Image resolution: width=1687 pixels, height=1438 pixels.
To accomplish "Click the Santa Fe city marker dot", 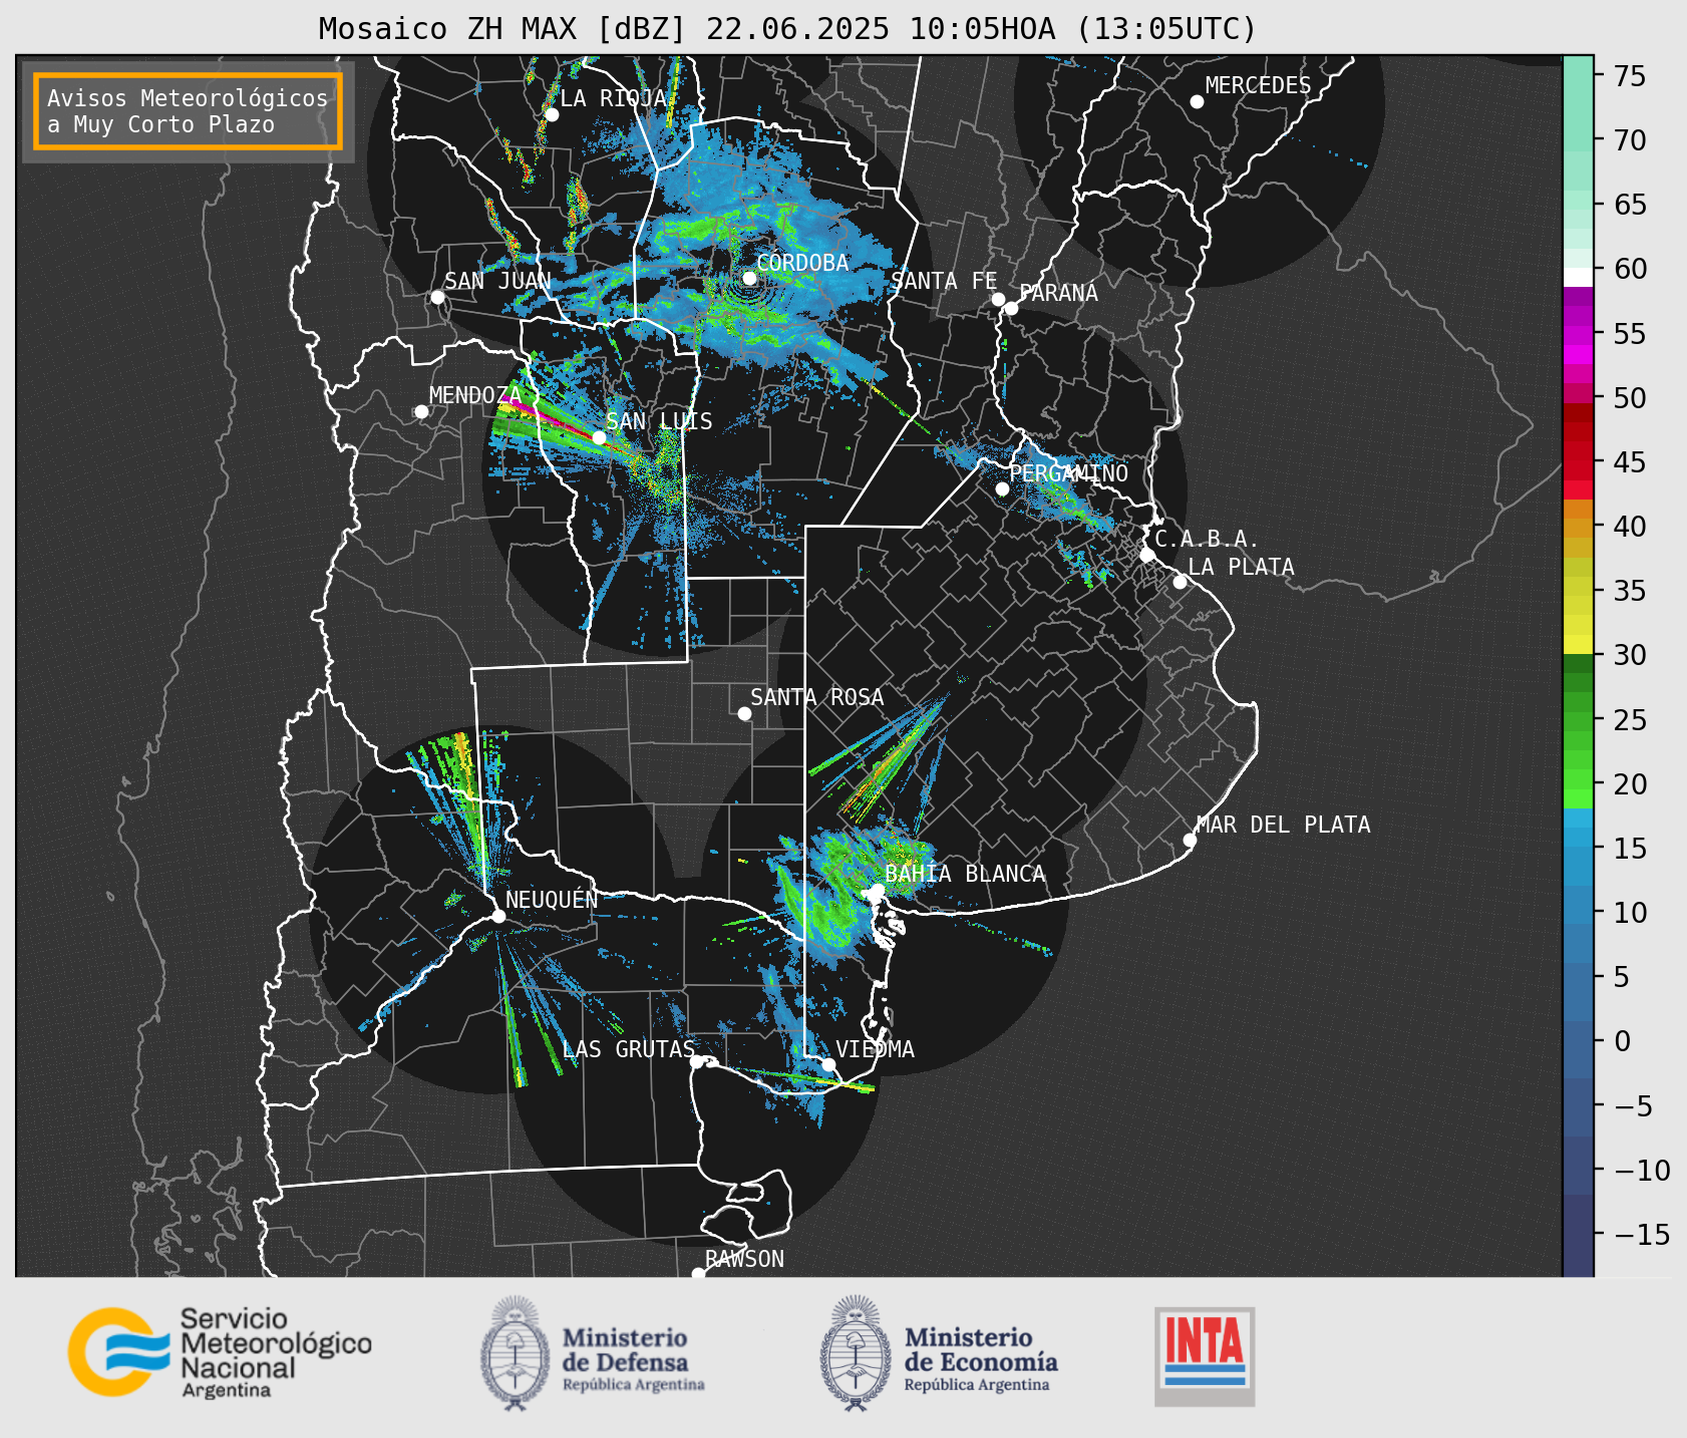I will tap(998, 299).
